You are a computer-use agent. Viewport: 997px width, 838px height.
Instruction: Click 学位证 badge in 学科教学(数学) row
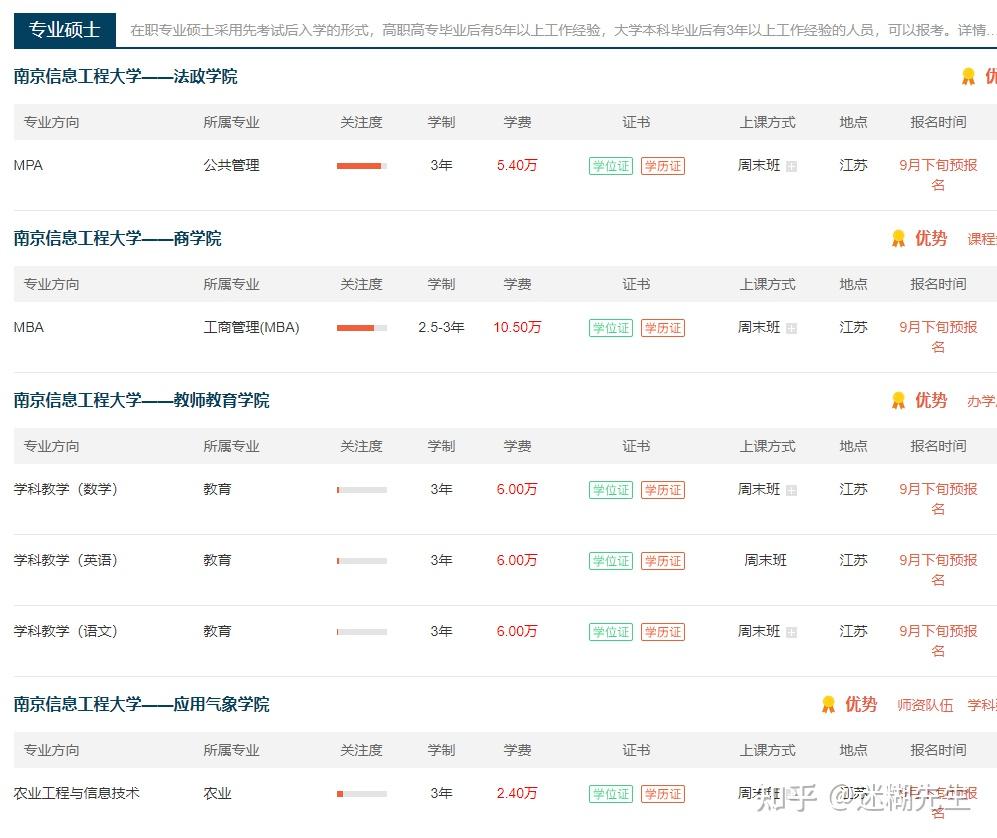coord(611,490)
